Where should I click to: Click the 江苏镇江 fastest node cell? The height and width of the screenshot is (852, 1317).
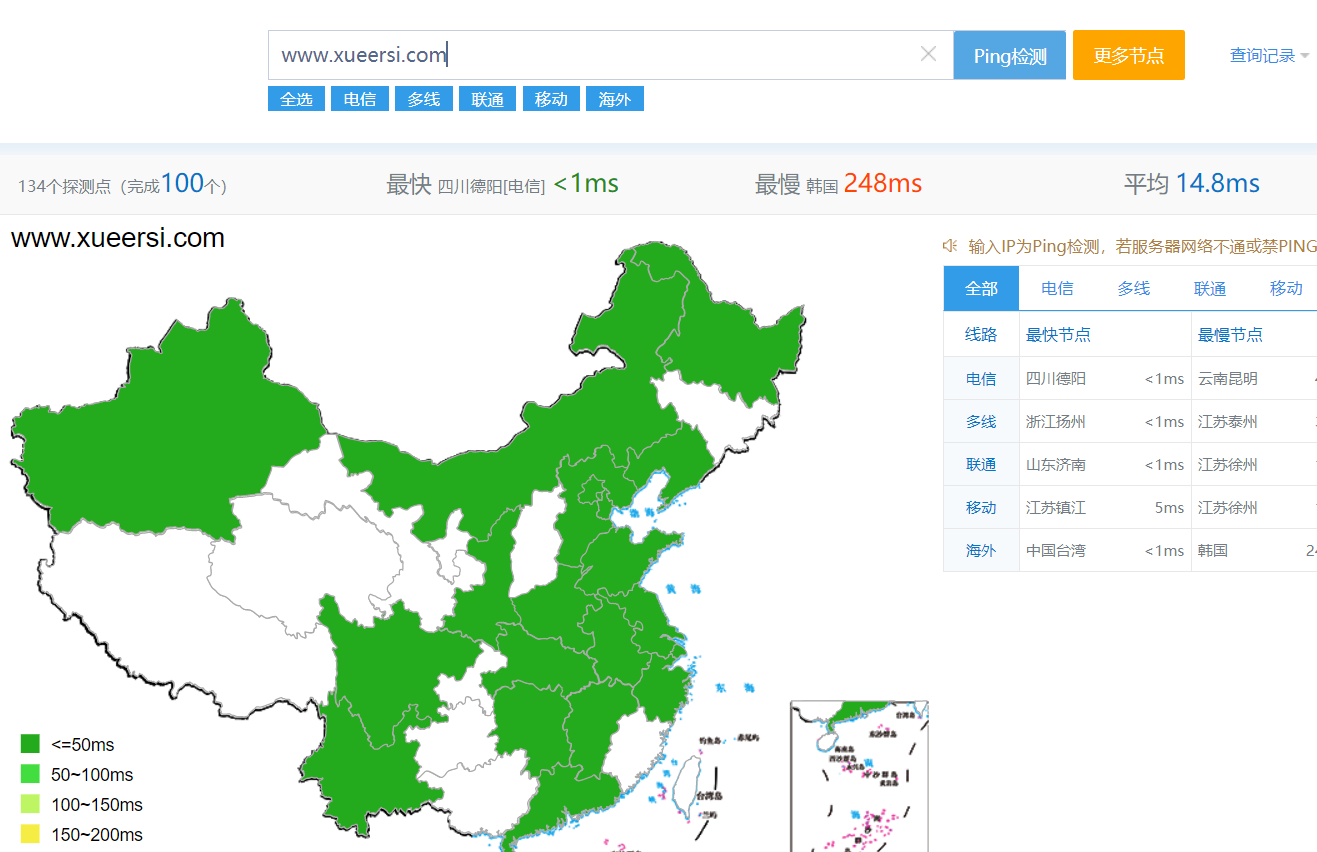click(x=1056, y=508)
